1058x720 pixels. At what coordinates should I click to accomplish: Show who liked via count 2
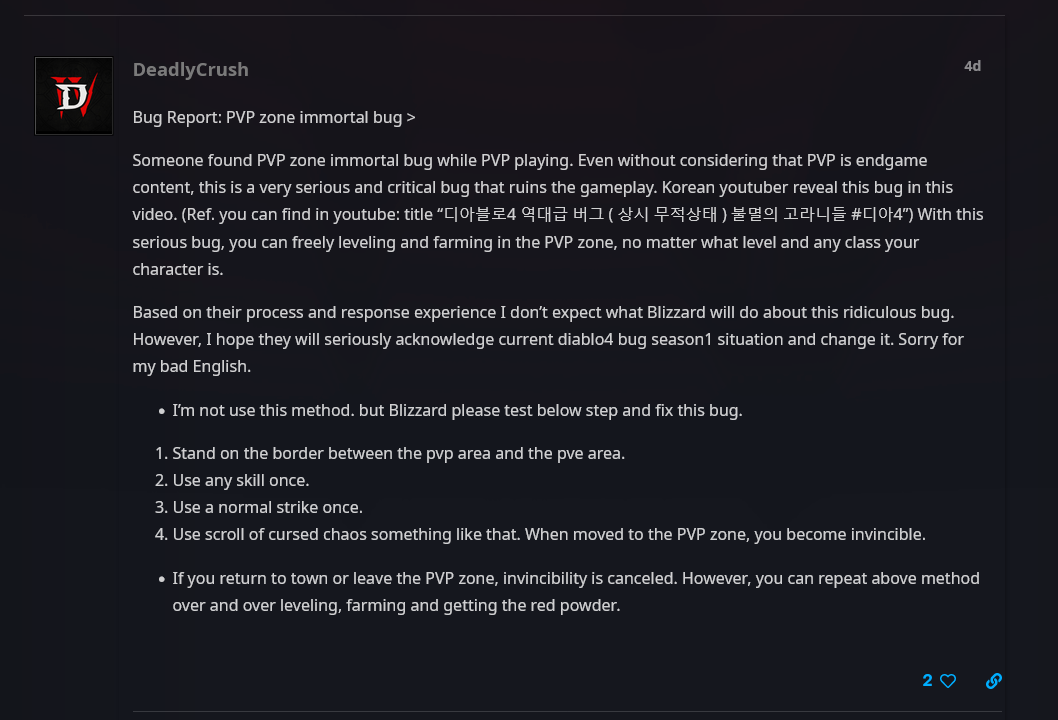927,681
